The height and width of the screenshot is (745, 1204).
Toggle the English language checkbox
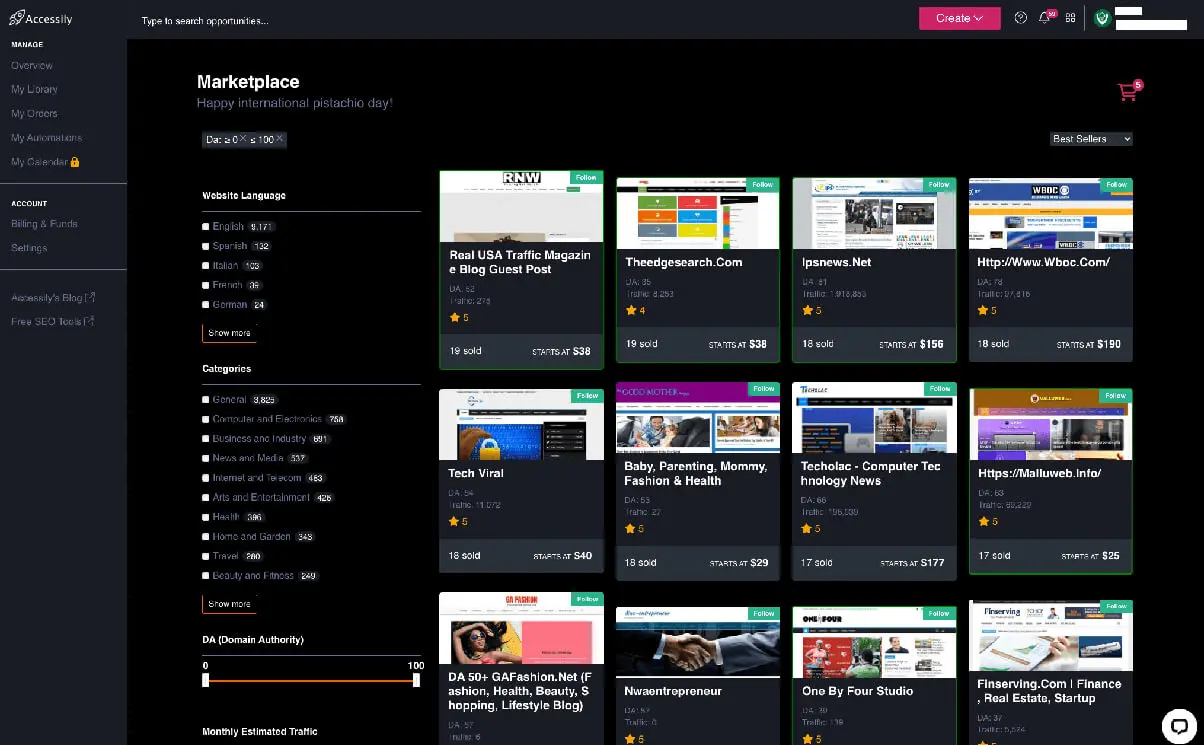(206, 227)
